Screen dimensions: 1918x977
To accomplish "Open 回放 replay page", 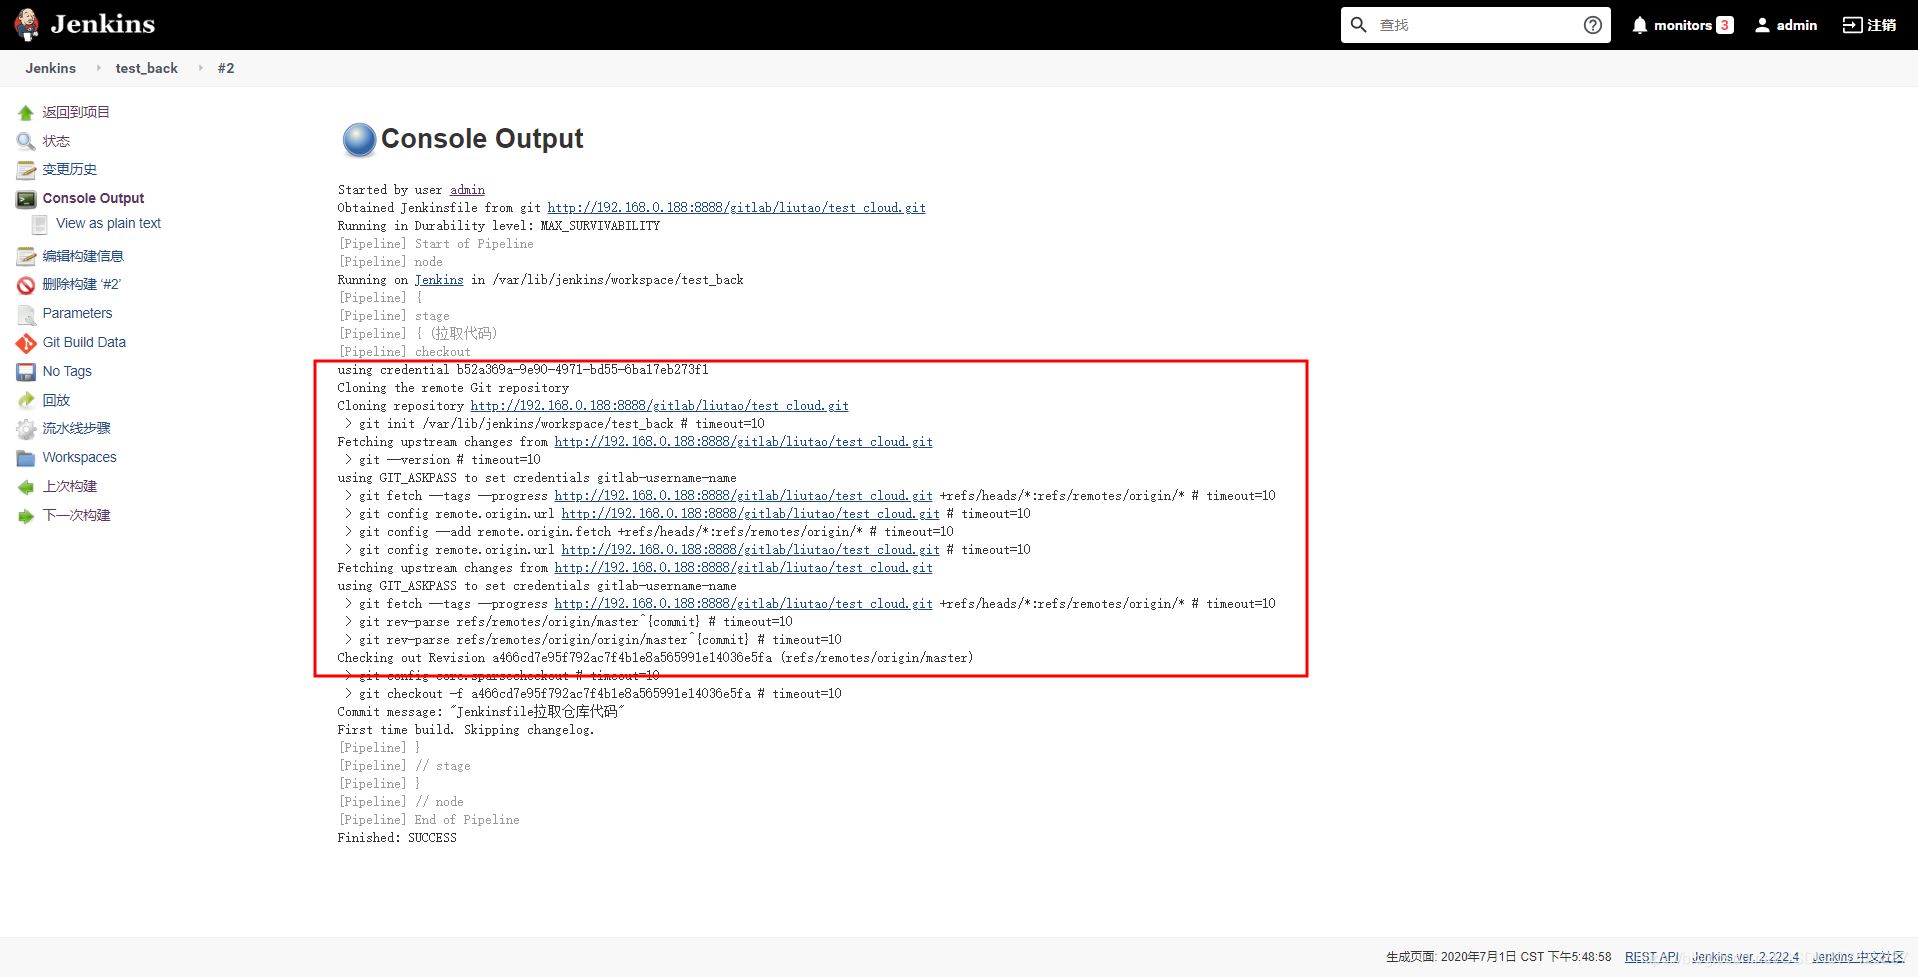I will [x=56, y=400].
